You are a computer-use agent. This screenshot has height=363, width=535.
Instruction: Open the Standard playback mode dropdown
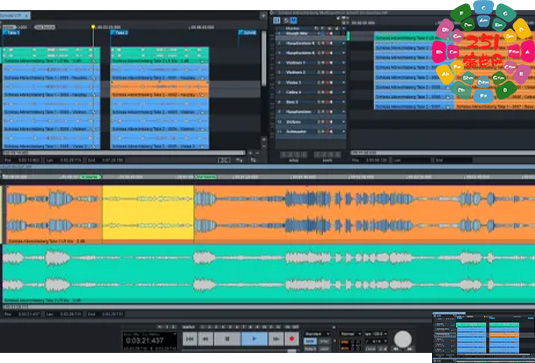317,334
